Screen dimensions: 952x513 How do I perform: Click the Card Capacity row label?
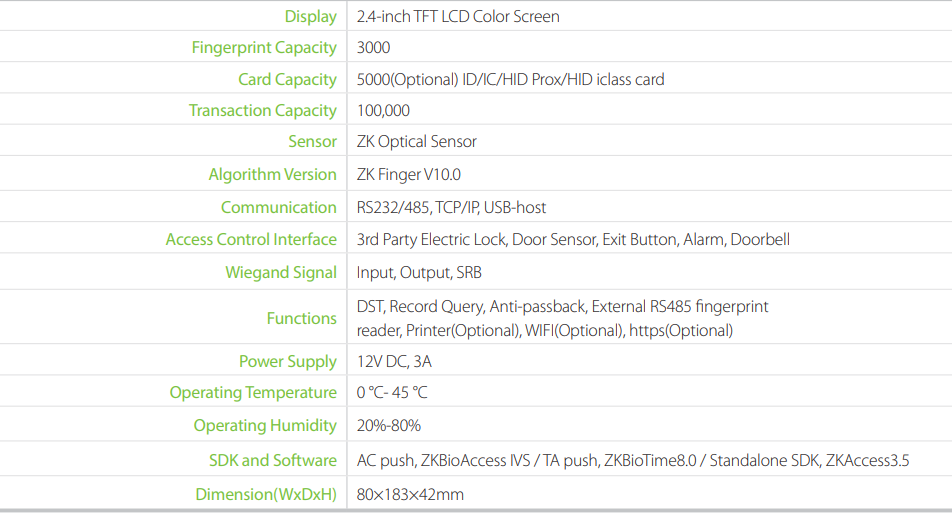(287, 79)
